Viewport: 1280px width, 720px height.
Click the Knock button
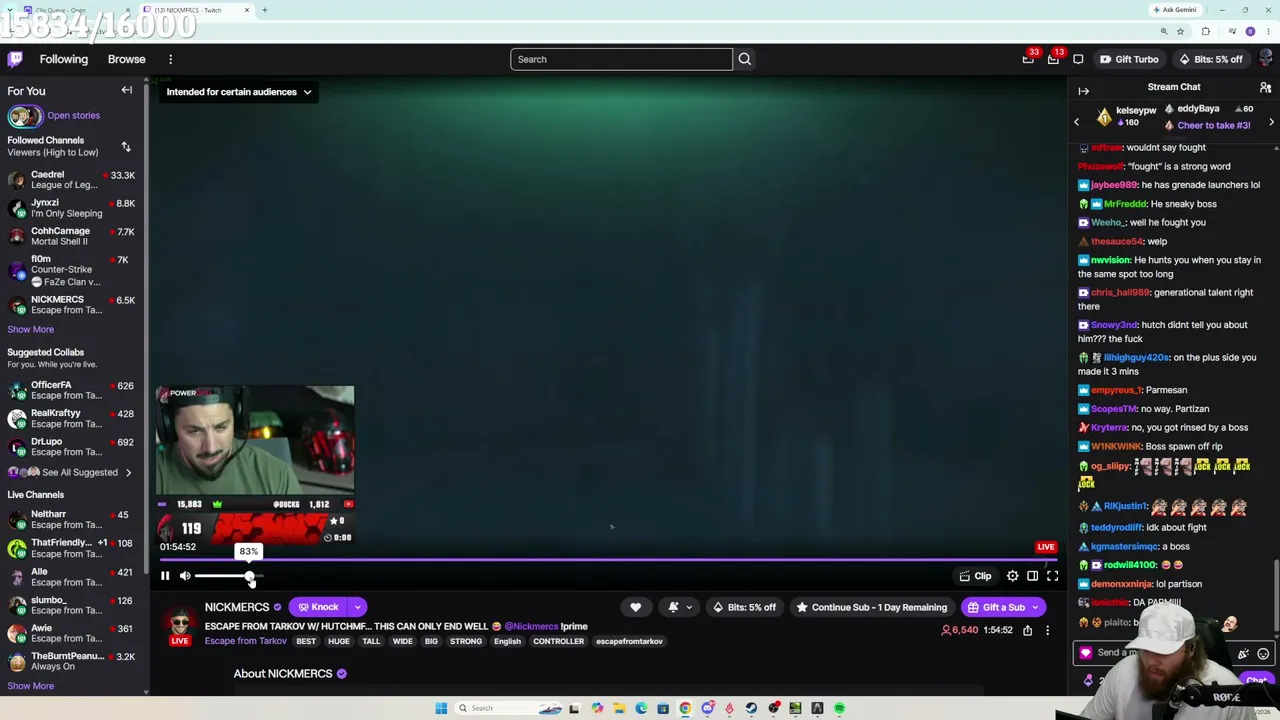pyautogui.click(x=319, y=607)
